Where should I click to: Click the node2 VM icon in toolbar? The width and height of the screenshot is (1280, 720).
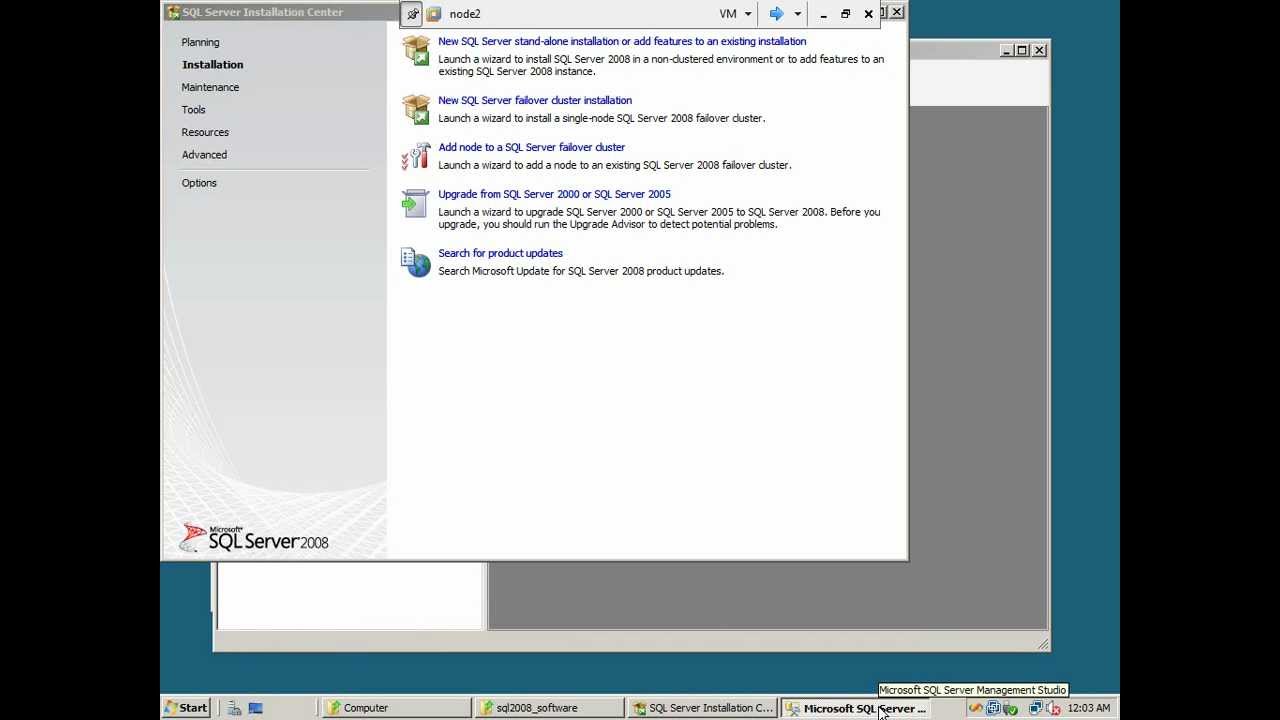[433, 14]
